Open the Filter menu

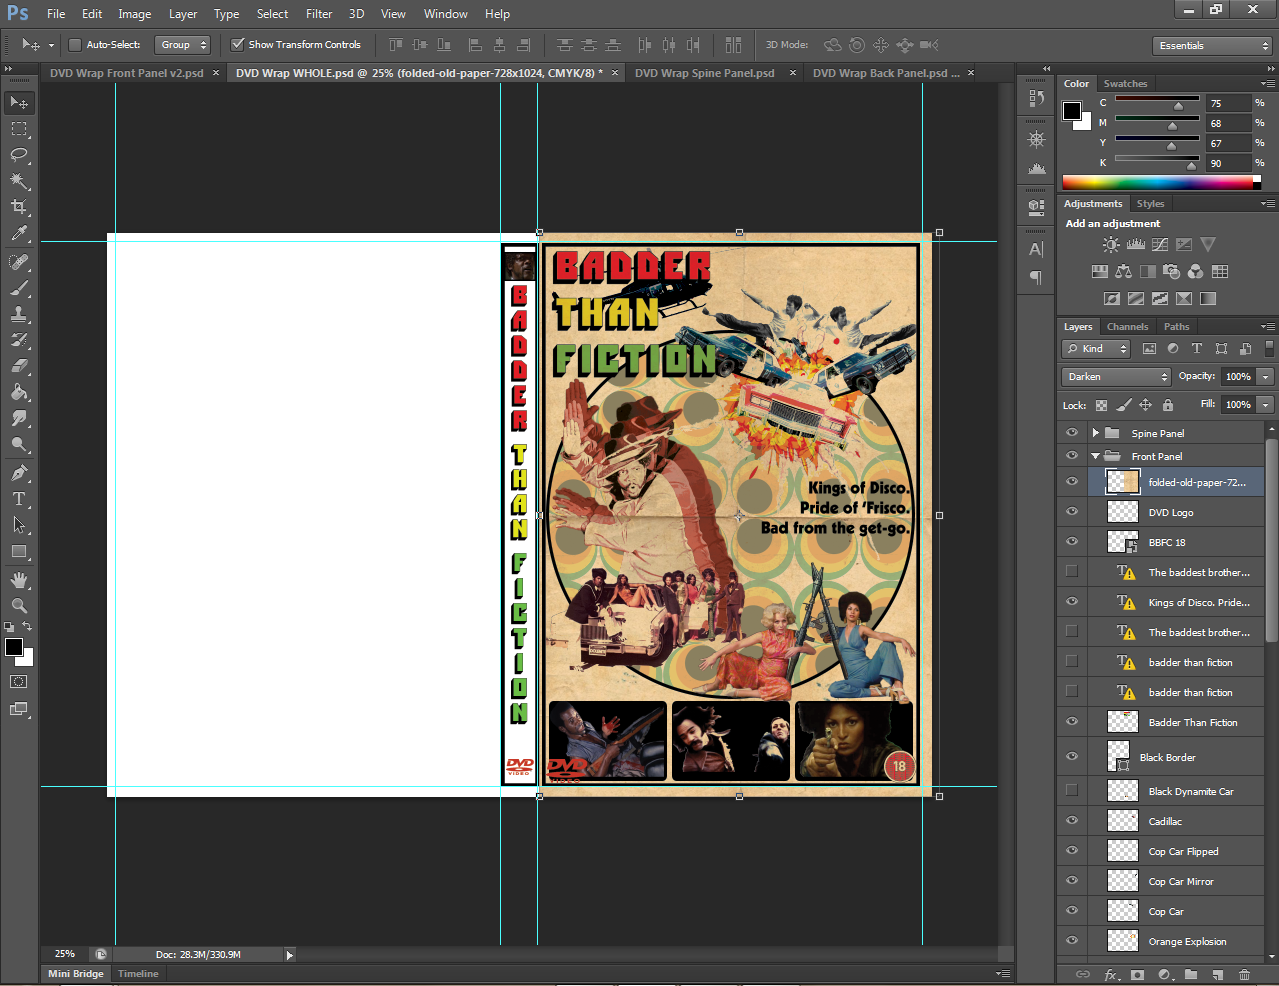click(x=319, y=14)
